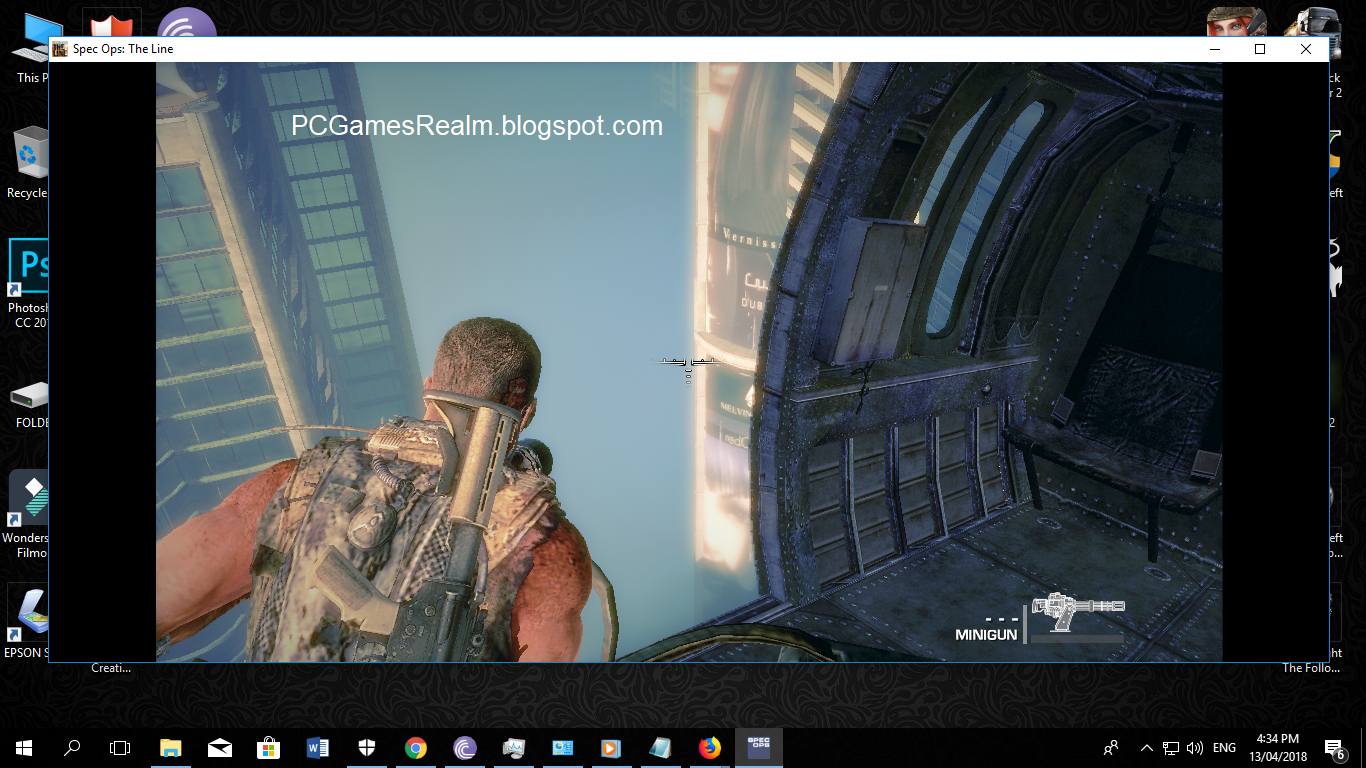Open the People icon in system tray
The width and height of the screenshot is (1366, 768).
pos(1111,748)
